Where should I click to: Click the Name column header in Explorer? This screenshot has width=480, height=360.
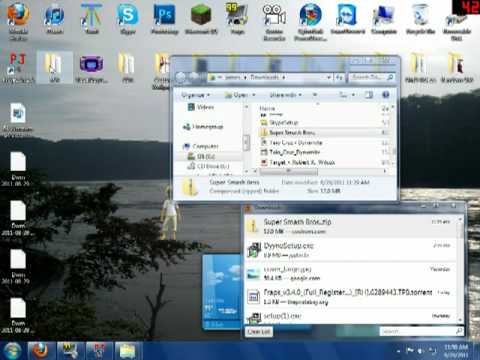pos(267,108)
